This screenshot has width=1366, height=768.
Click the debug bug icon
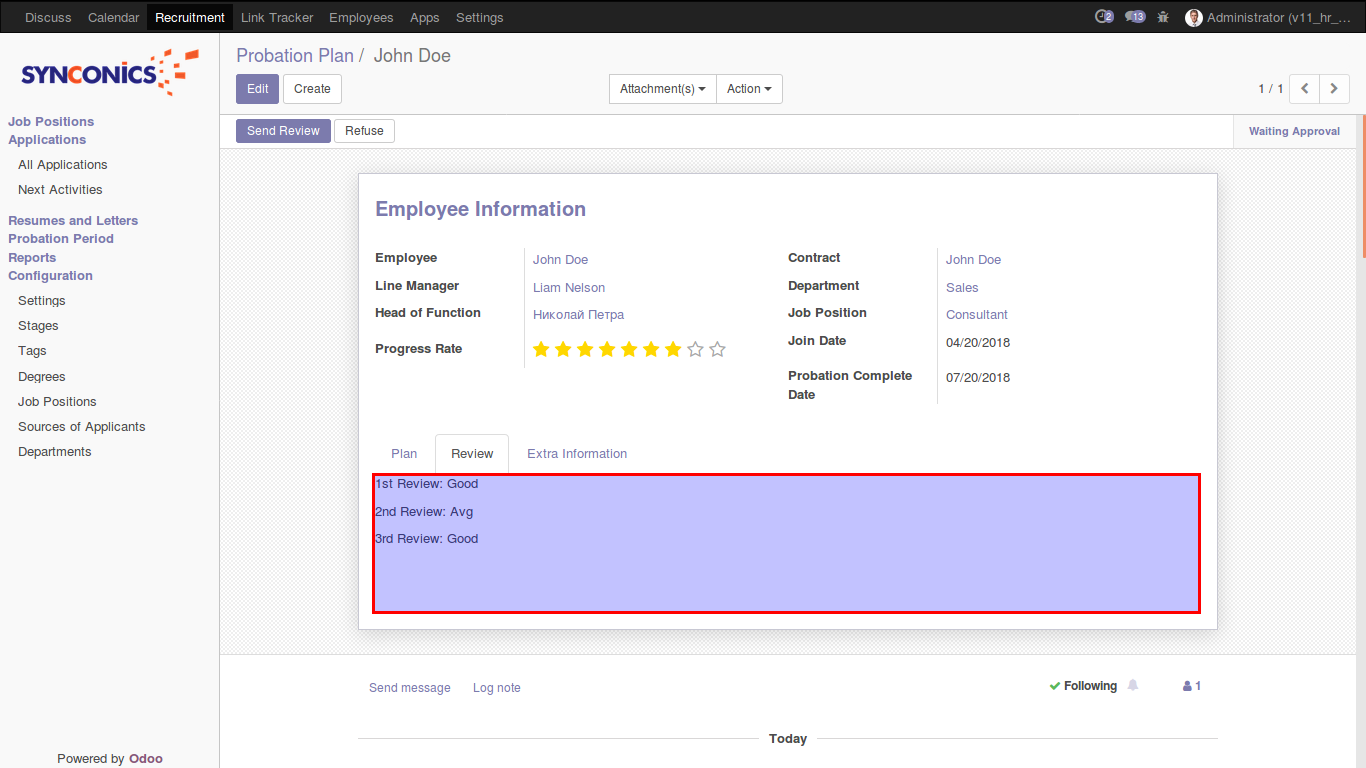tap(1163, 17)
